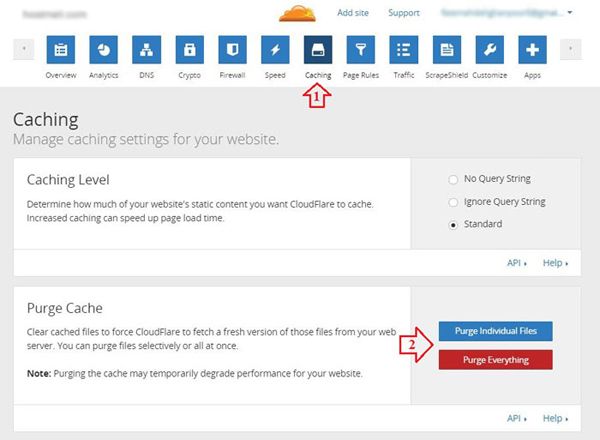The width and height of the screenshot is (600, 440).
Task: Click the Caching Level description paragraph
Action: coord(200,211)
